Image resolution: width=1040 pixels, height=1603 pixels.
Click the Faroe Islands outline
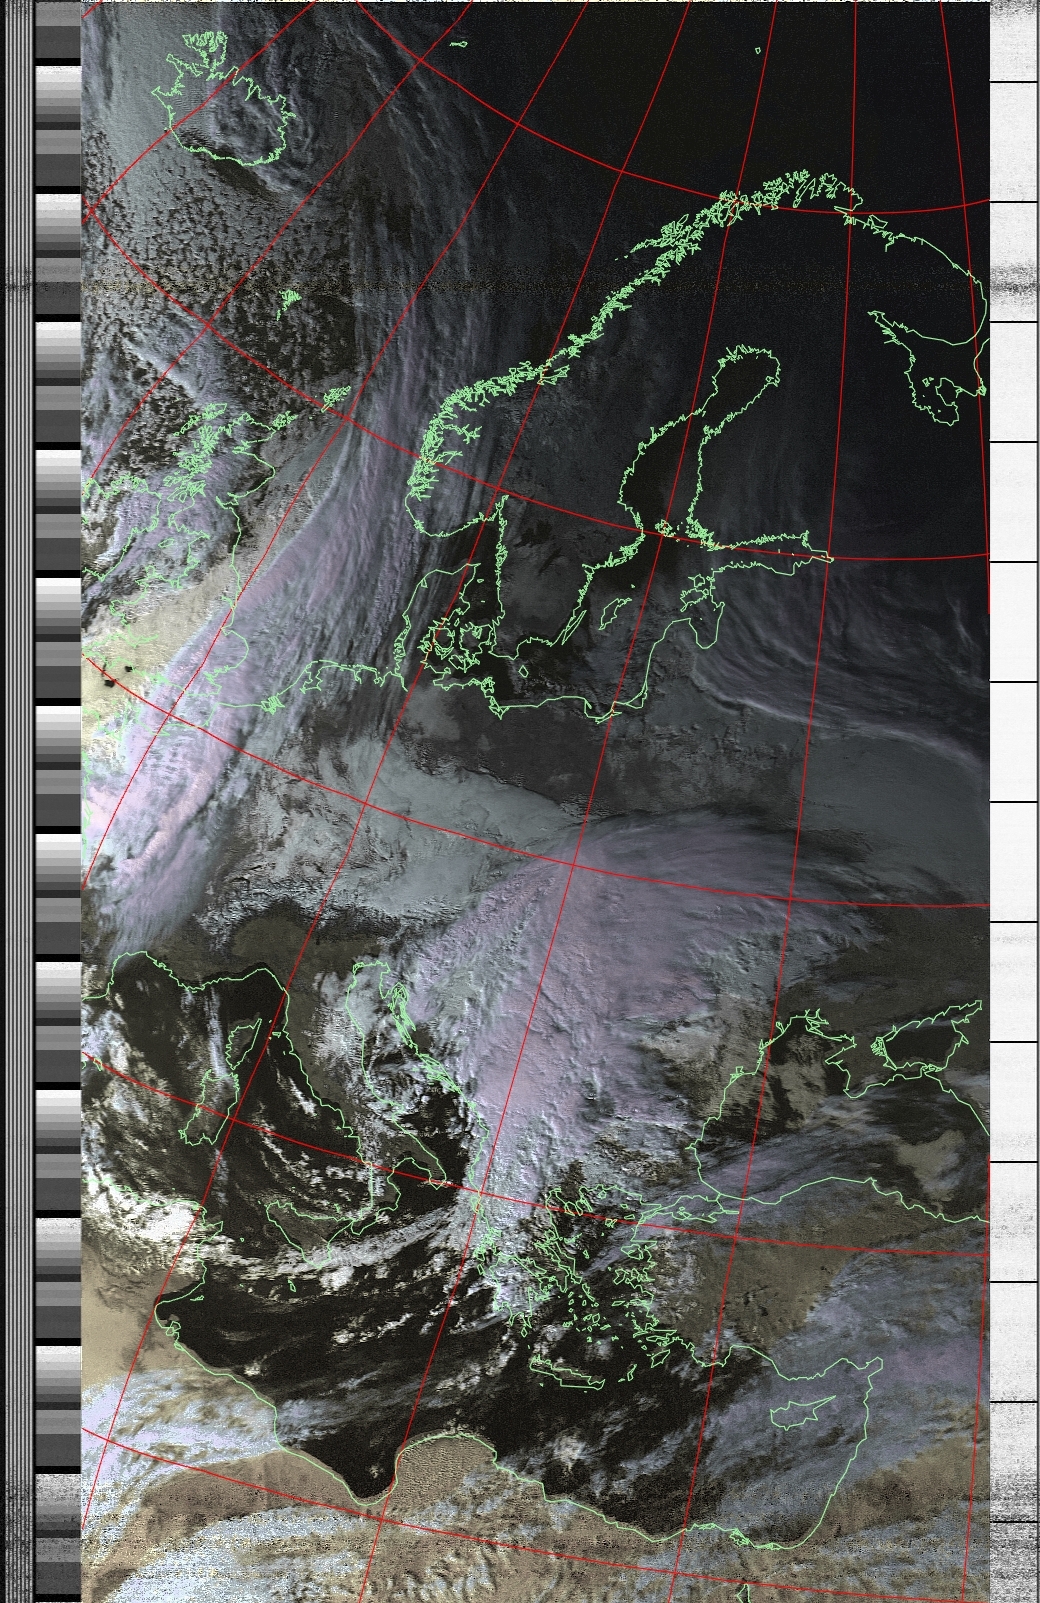tap(290, 298)
